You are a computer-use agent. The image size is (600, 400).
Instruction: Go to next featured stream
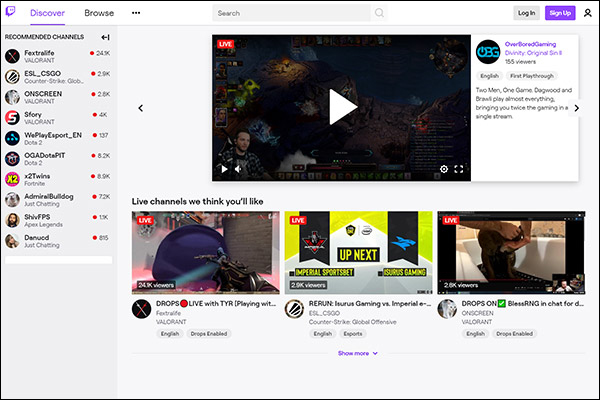click(x=576, y=108)
